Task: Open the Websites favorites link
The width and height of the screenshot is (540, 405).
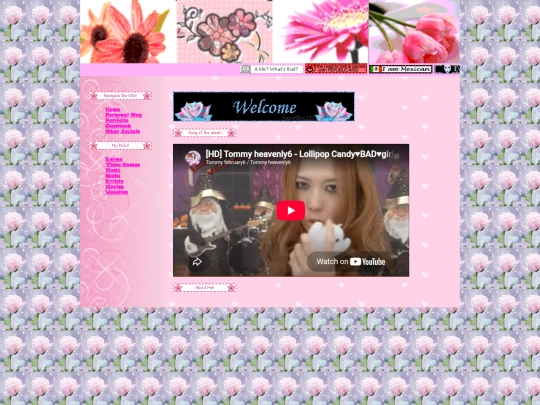Action: (x=117, y=192)
